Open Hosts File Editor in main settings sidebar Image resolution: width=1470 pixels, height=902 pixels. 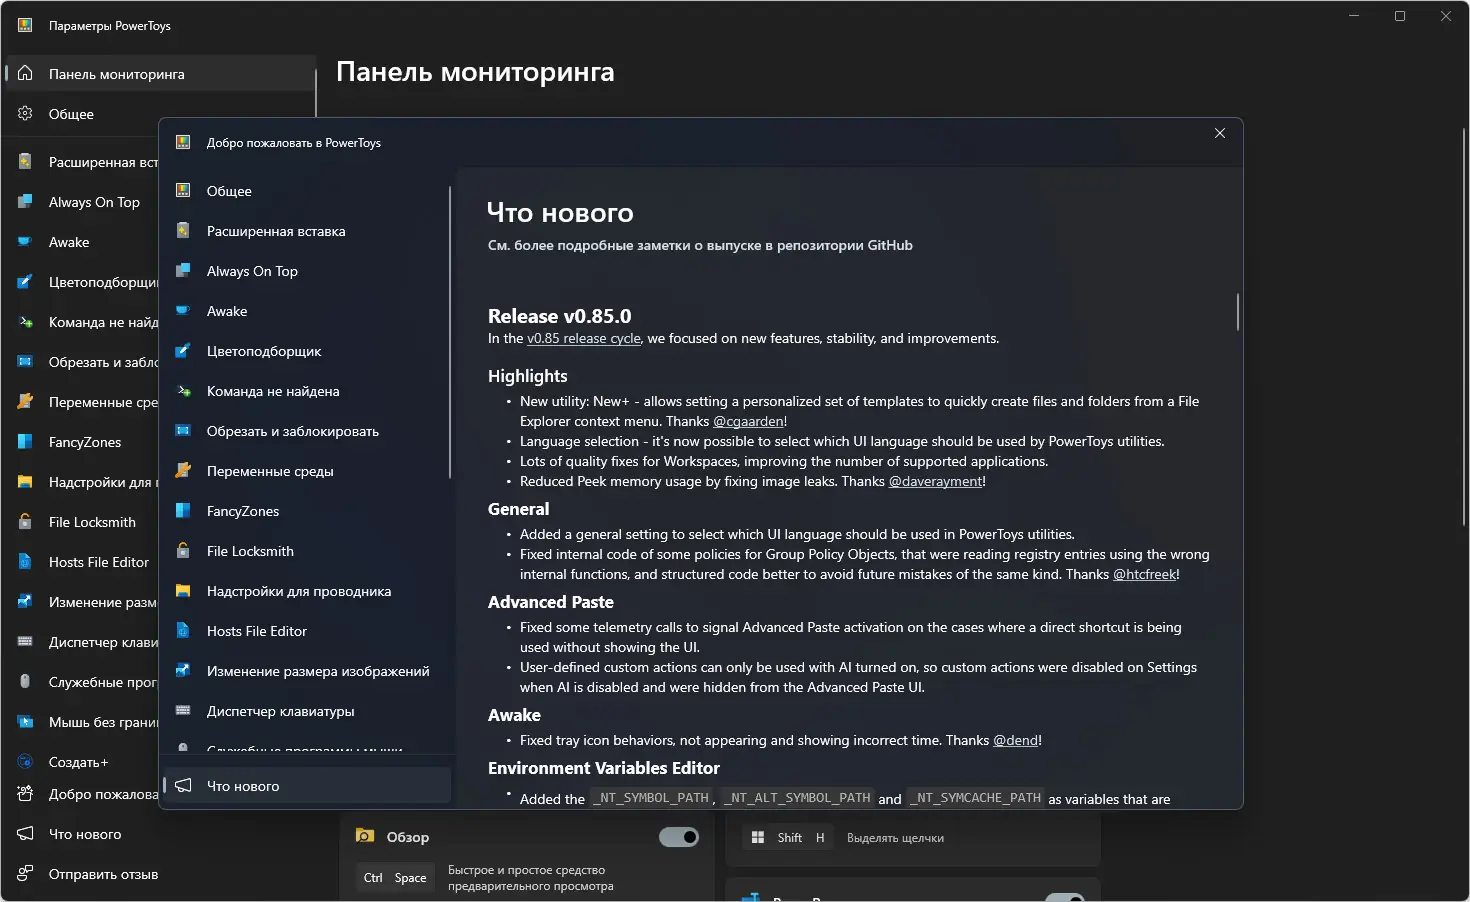(x=82, y=562)
